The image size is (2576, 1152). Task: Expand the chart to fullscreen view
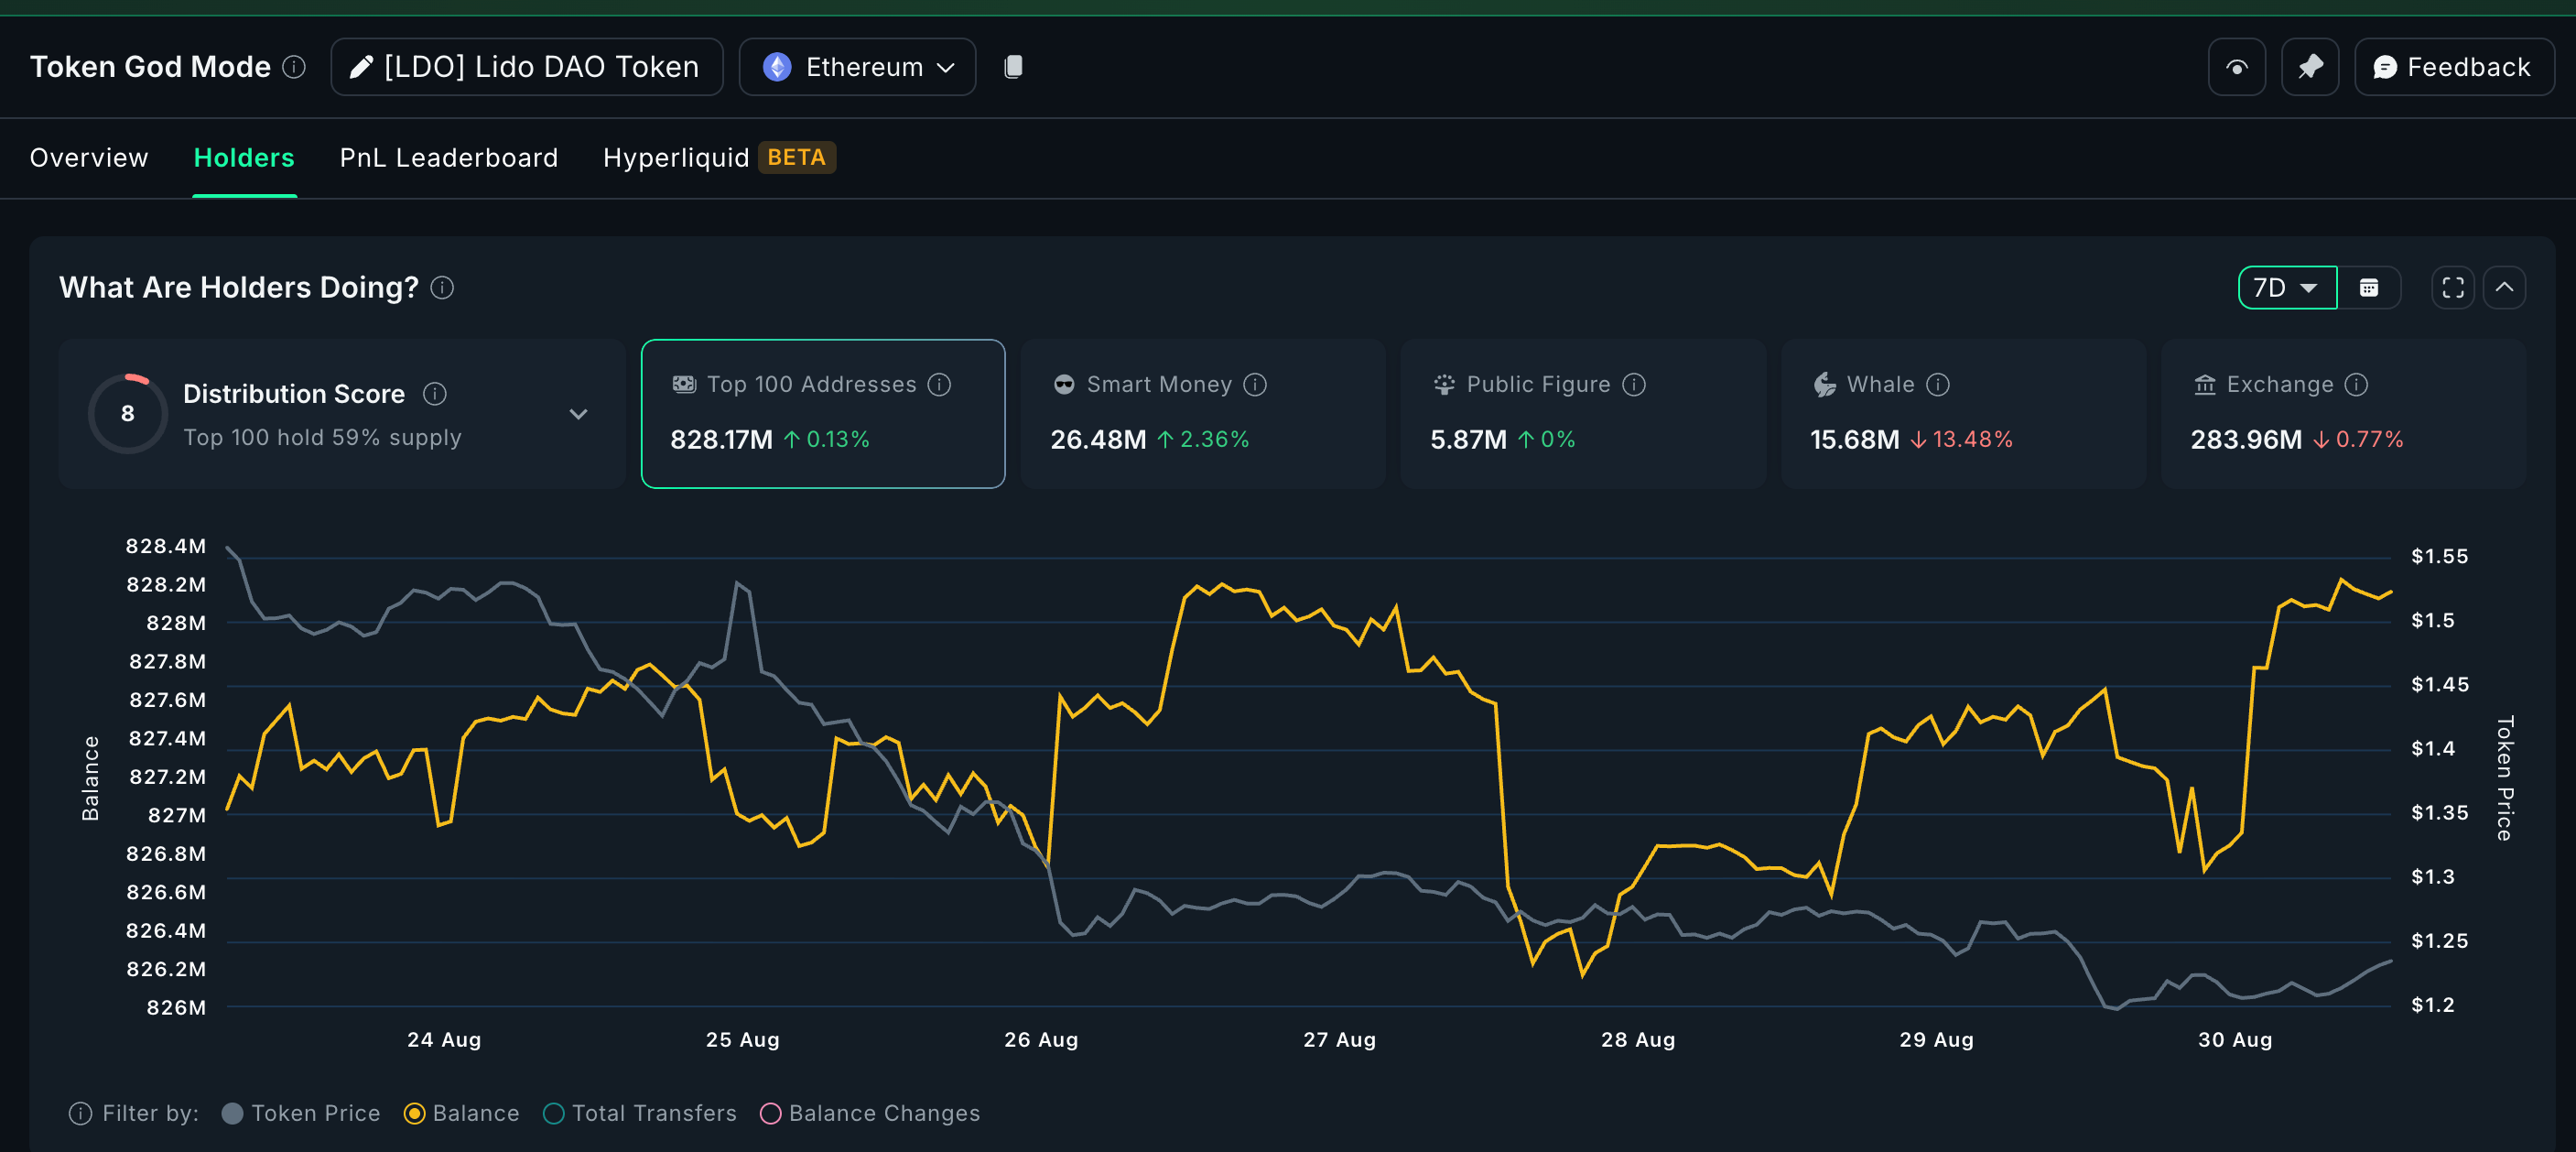[x=2452, y=287]
